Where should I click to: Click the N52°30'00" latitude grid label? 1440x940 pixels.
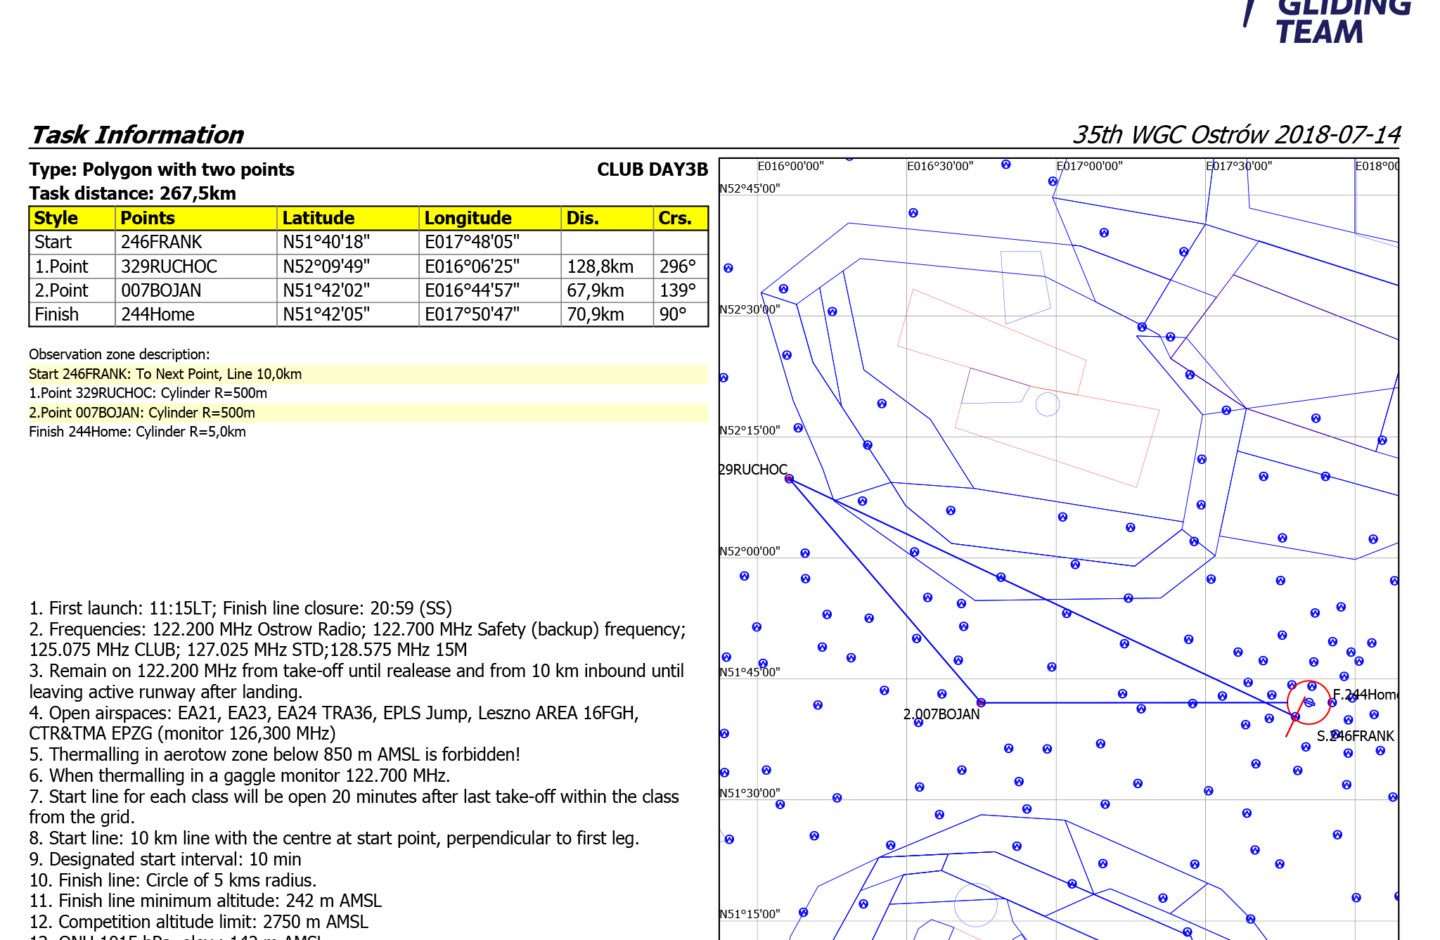click(x=749, y=310)
